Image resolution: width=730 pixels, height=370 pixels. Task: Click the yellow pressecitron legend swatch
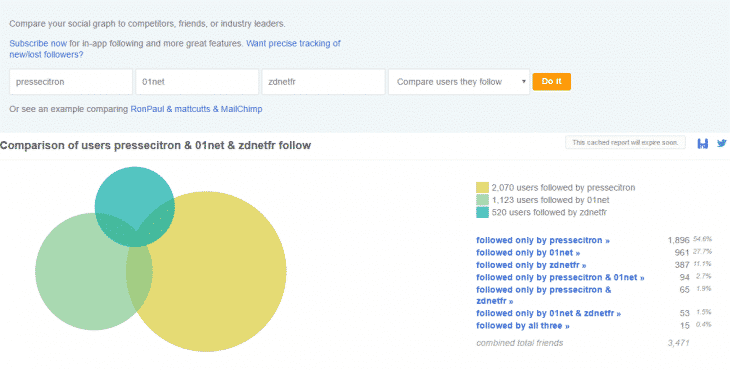(482, 188)
